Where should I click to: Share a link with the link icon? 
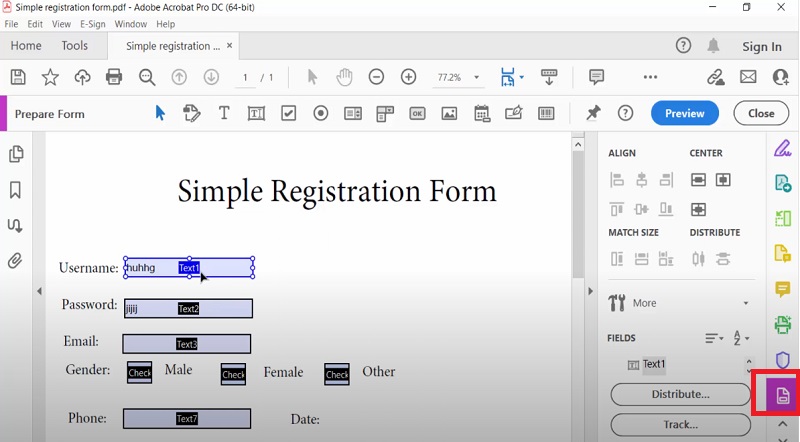tap(715, 77)
